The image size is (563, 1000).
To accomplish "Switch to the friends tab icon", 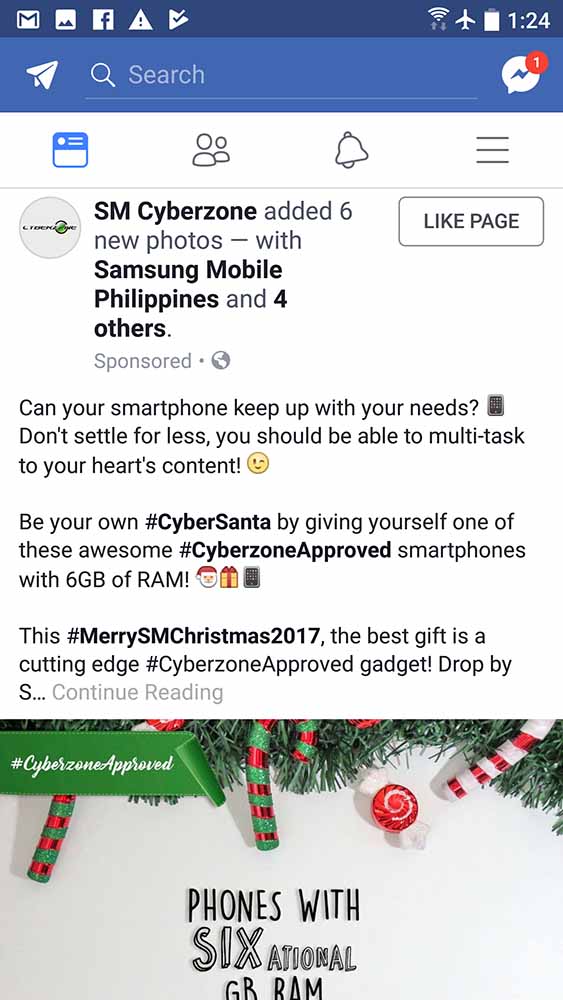I will (x=211, y=150).
